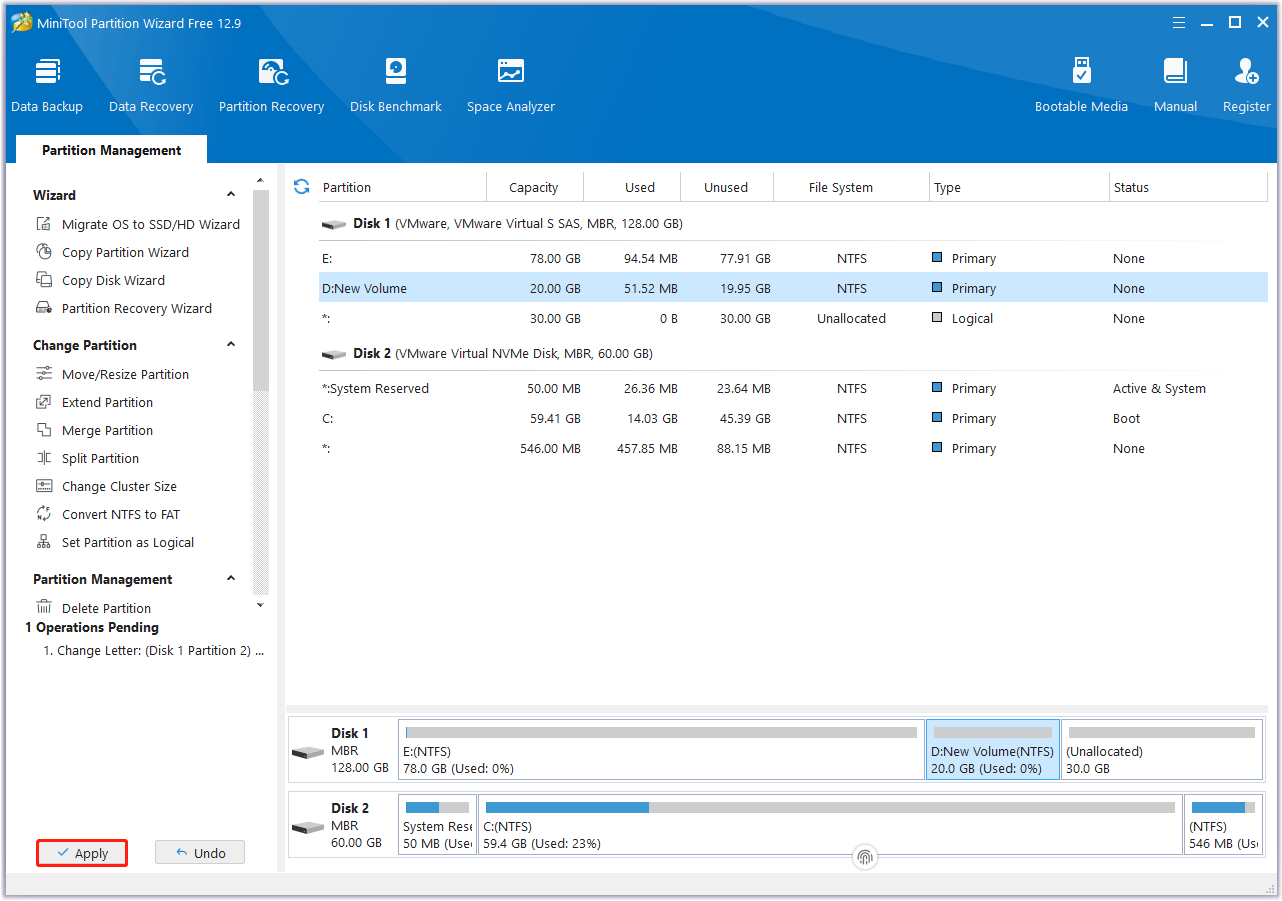Switch to the Partition Management tab
This screenshot has width=1282, height=901.
[111, 149]
